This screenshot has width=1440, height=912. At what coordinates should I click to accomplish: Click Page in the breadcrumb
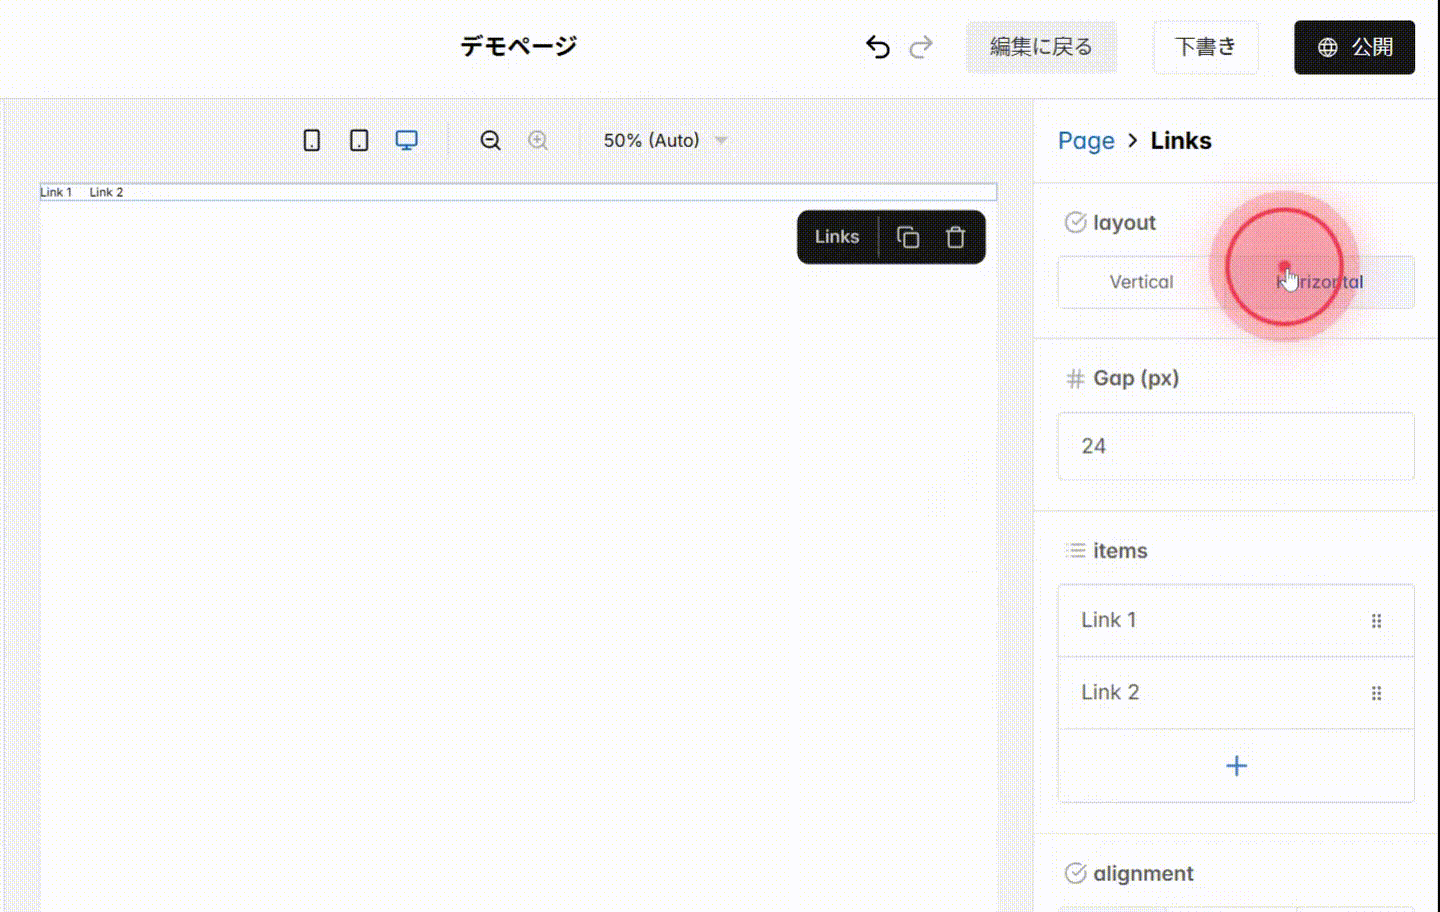point(1086,140)
